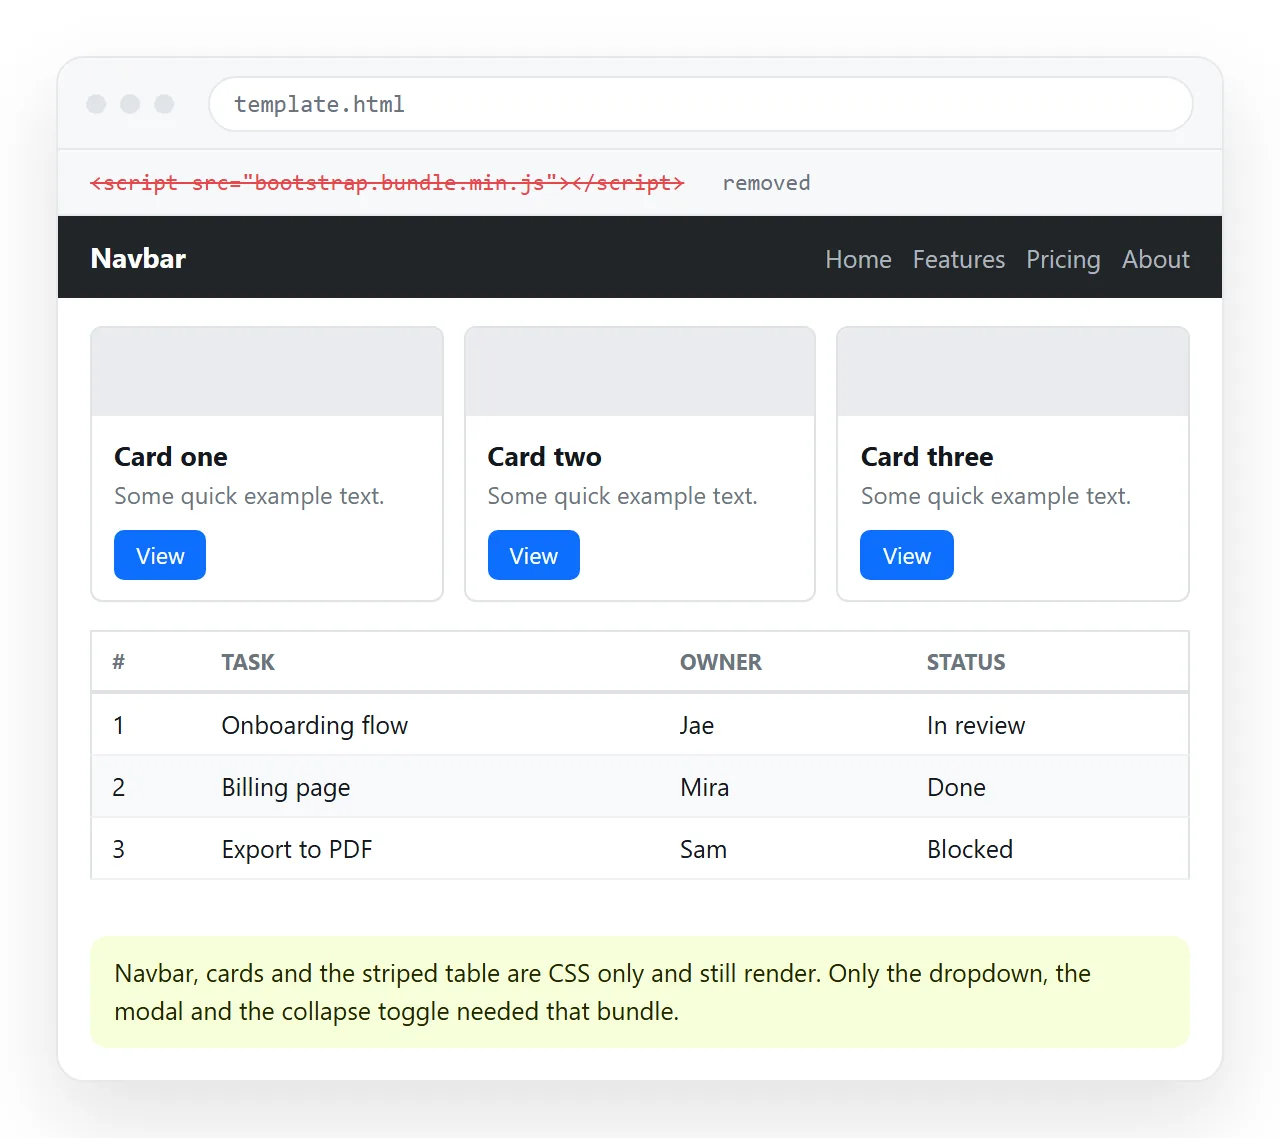Select 'Billing page' task cell

tap(286, 787)
